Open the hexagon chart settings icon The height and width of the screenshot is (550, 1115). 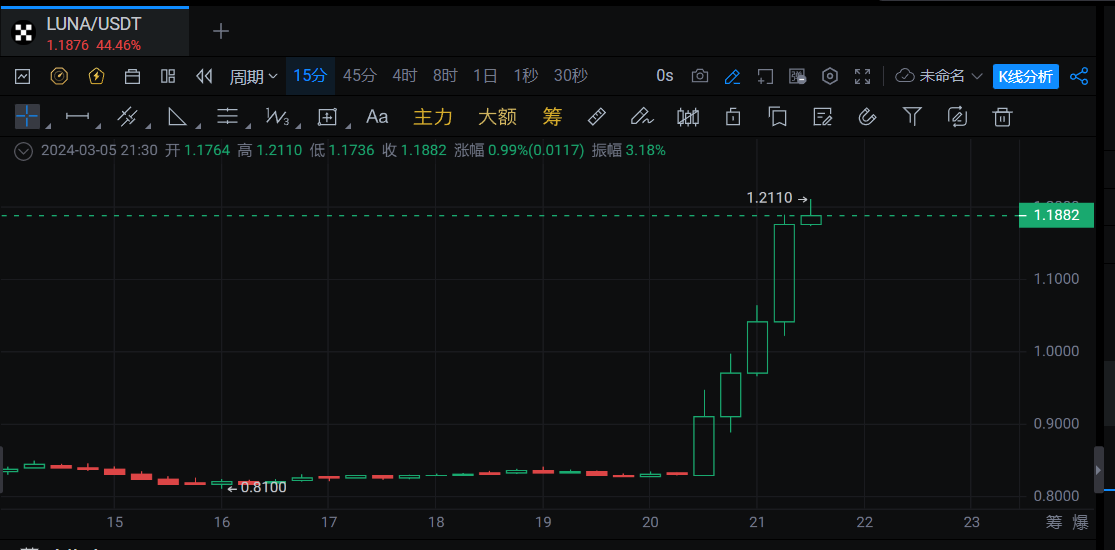(830, 76)
